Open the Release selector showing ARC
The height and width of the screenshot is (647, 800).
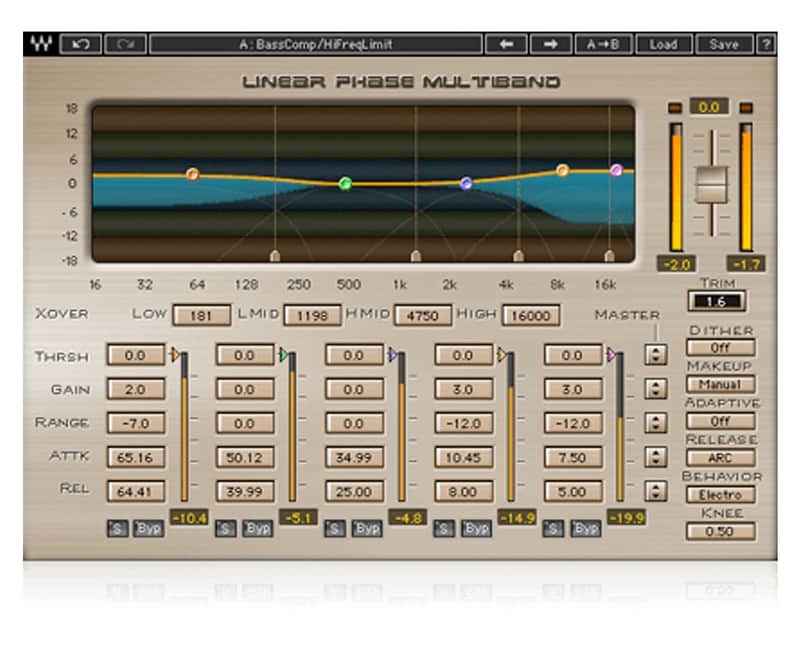pyautogui.click(x=720, y=458)
